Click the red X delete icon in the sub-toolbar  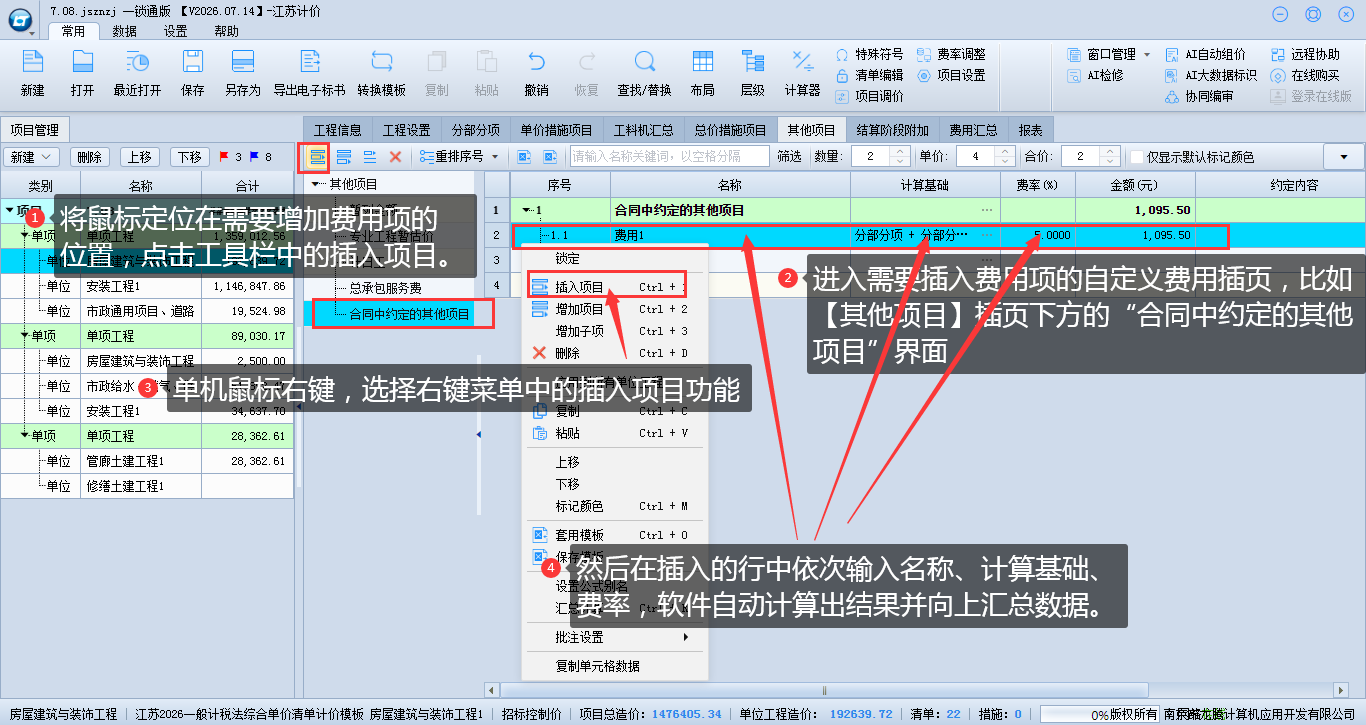coord(395,157)
